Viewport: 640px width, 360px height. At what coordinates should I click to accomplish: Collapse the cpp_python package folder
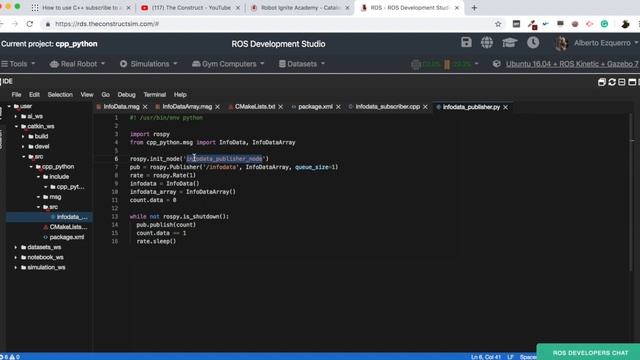[x=31, y=167]
